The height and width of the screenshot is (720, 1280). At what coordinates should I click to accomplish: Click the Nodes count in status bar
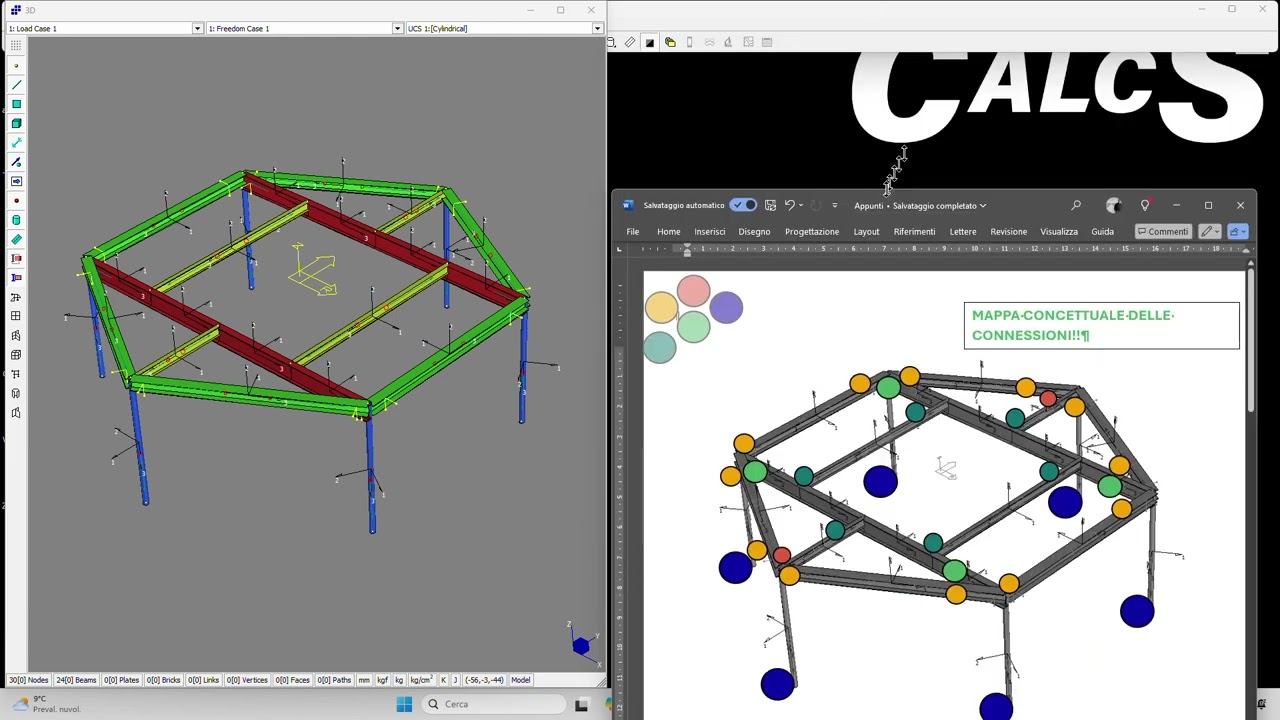click(x=28, y=680)
